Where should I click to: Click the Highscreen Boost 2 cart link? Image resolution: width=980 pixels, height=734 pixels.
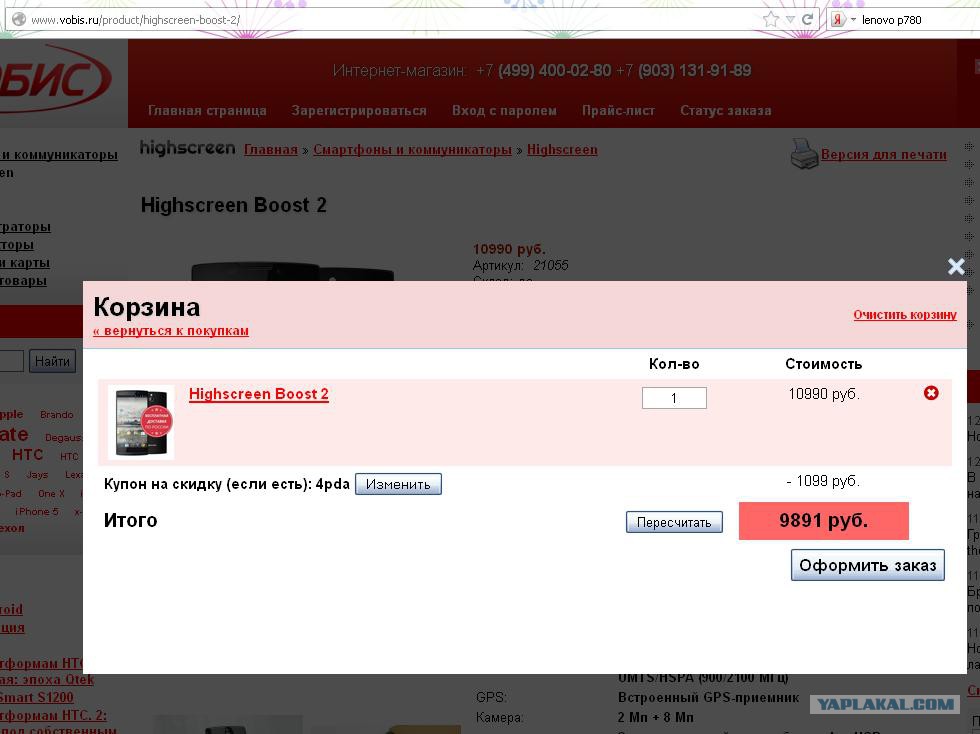tap(259, 394)
